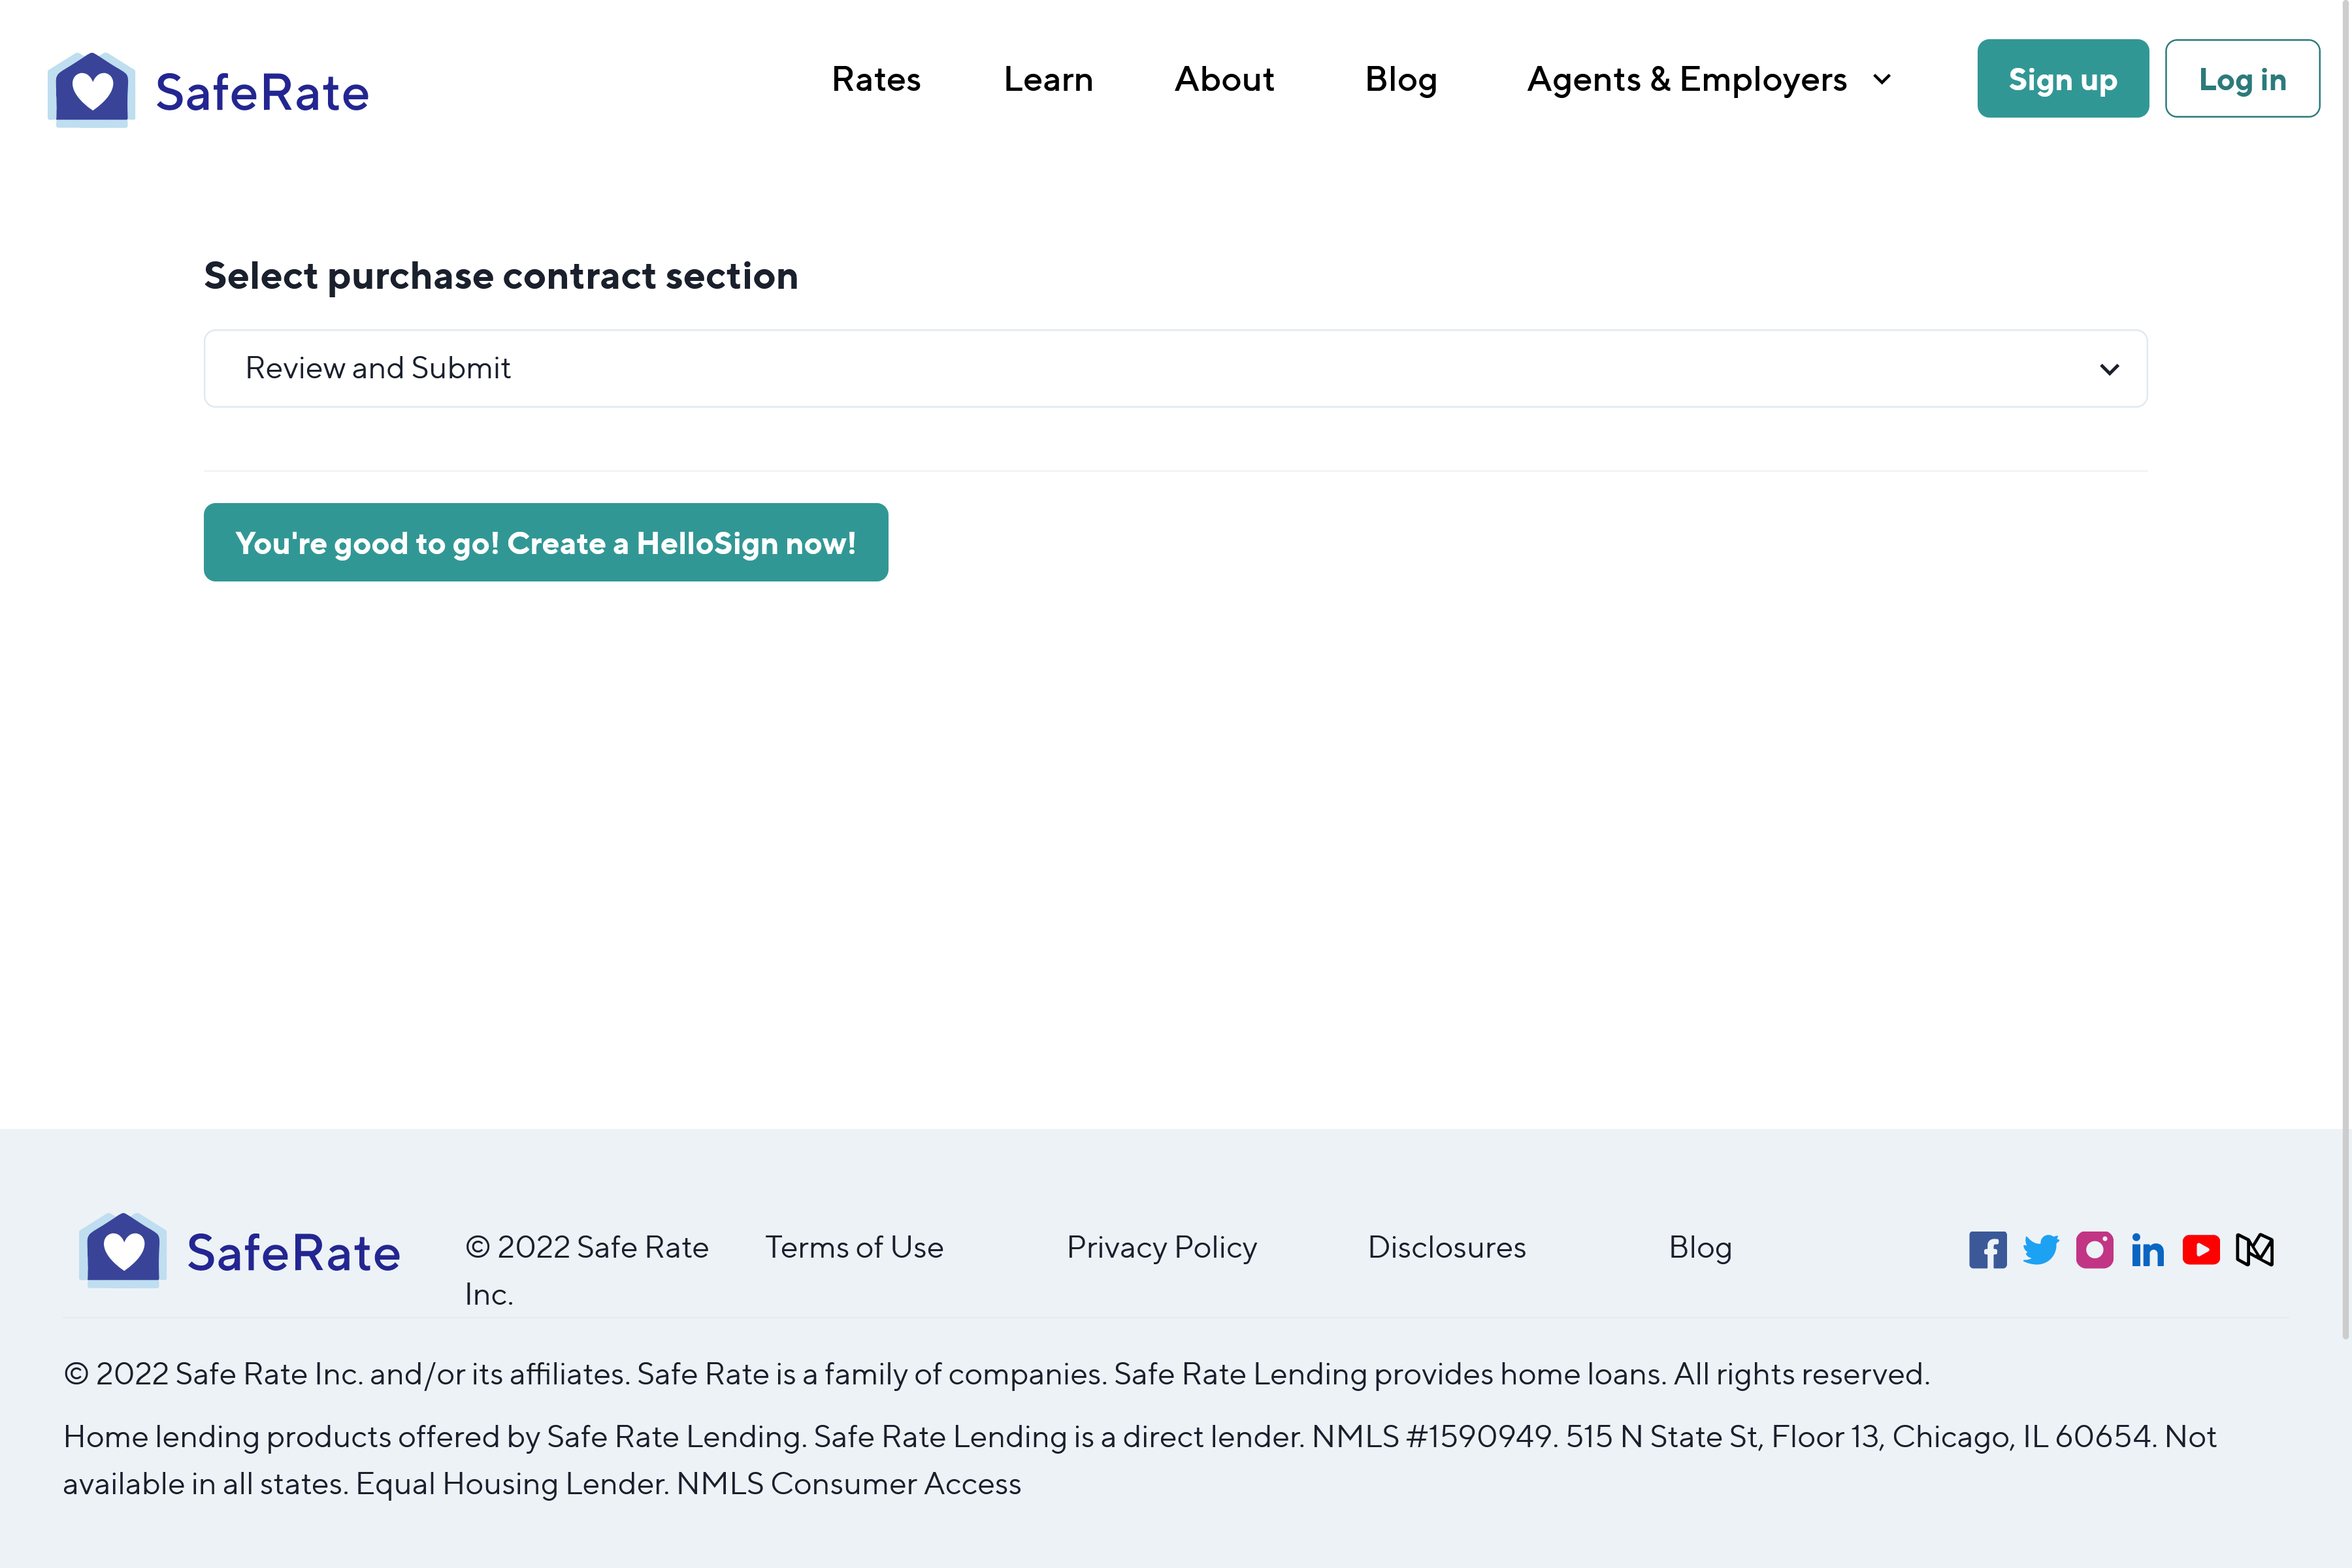This screenshot has width=2352, height=1568.
Task: Click the SafeRate logo in footer
Action: [240, 1251]
